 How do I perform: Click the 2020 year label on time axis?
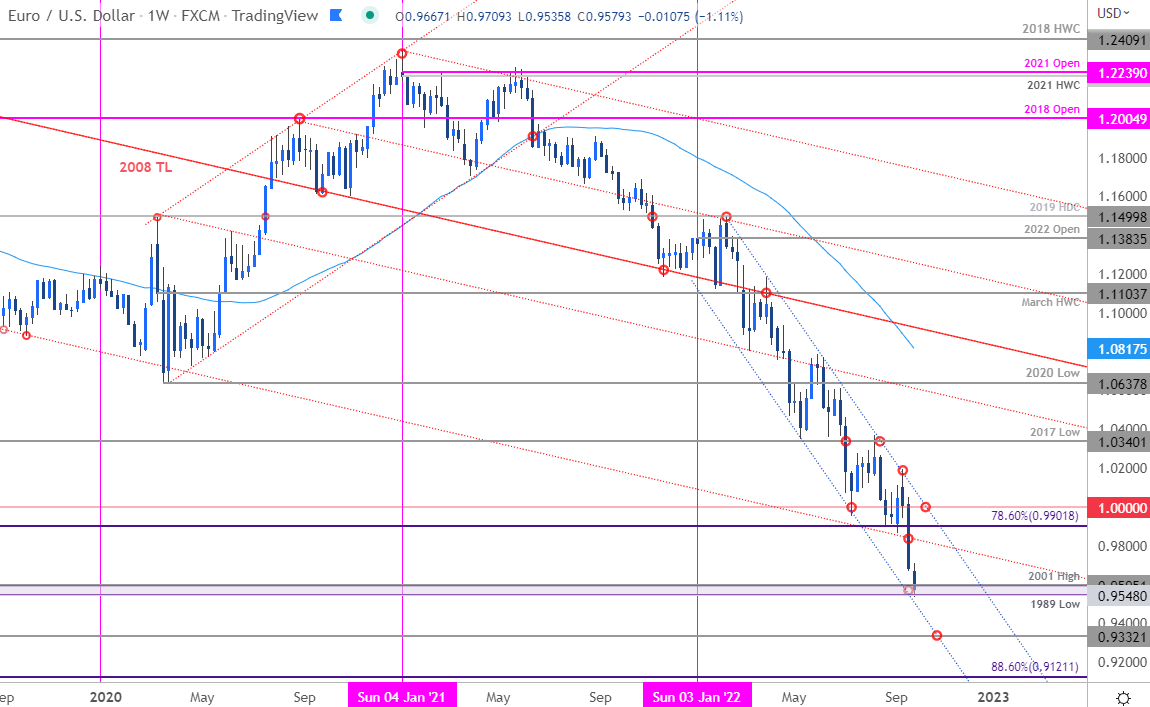click(106, 696)
